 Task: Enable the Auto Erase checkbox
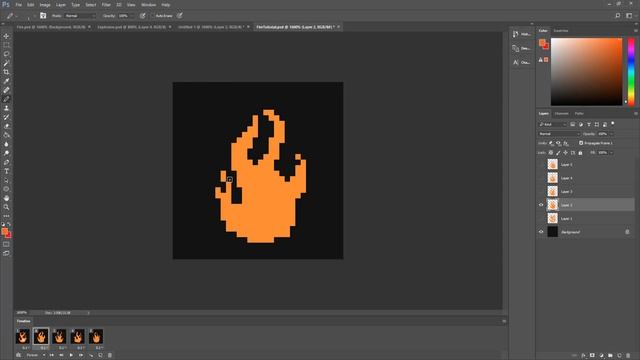pyautogui.click(x=152, y=16)
